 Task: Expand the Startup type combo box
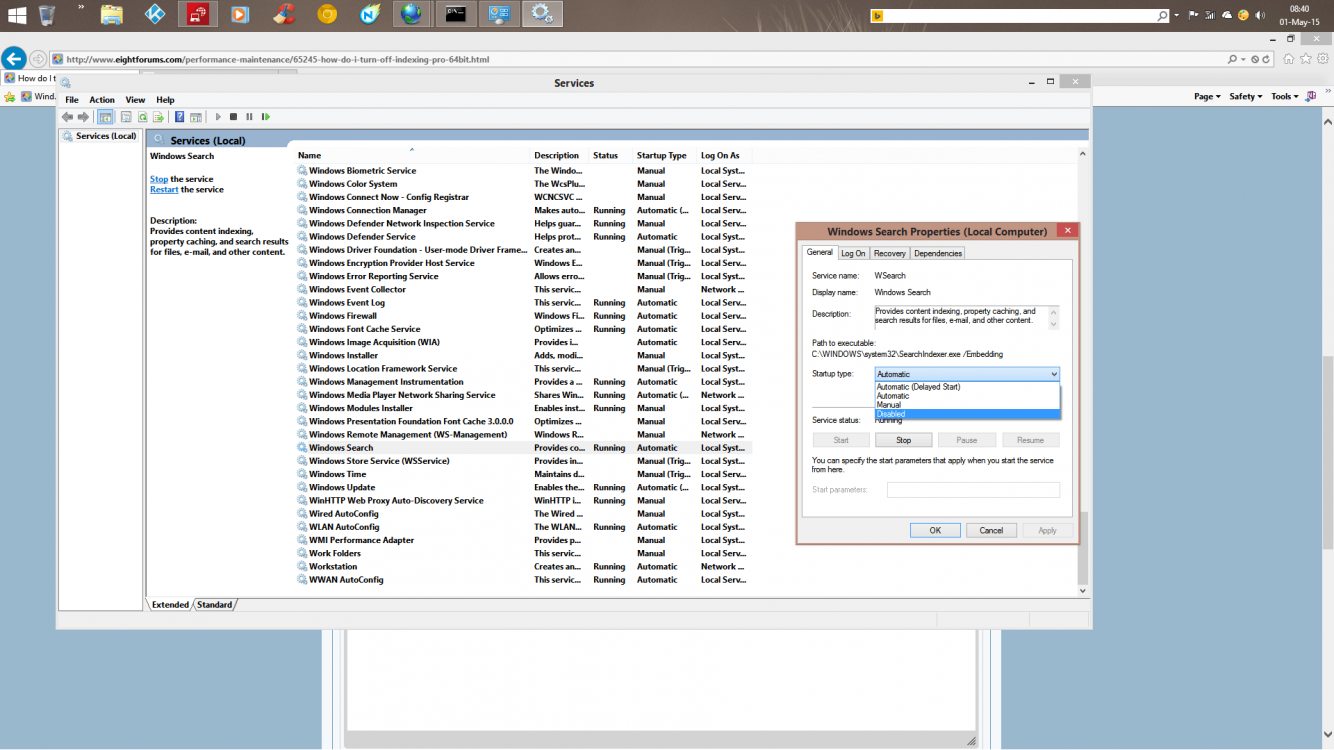967,374
